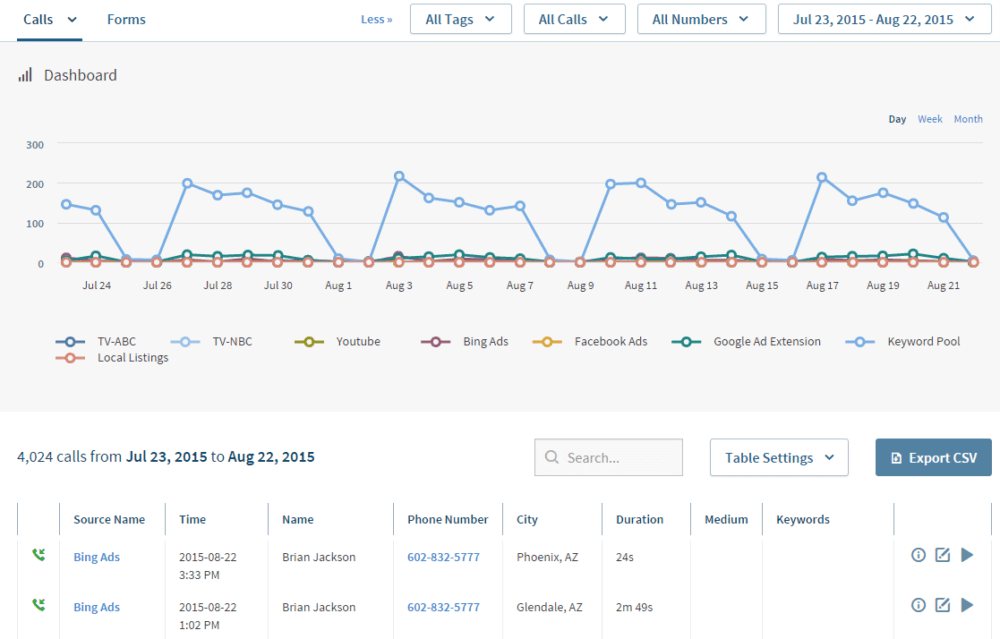Open the All Tags dropdown
Screen dimensions: 1000x639
tap(460, 19)
